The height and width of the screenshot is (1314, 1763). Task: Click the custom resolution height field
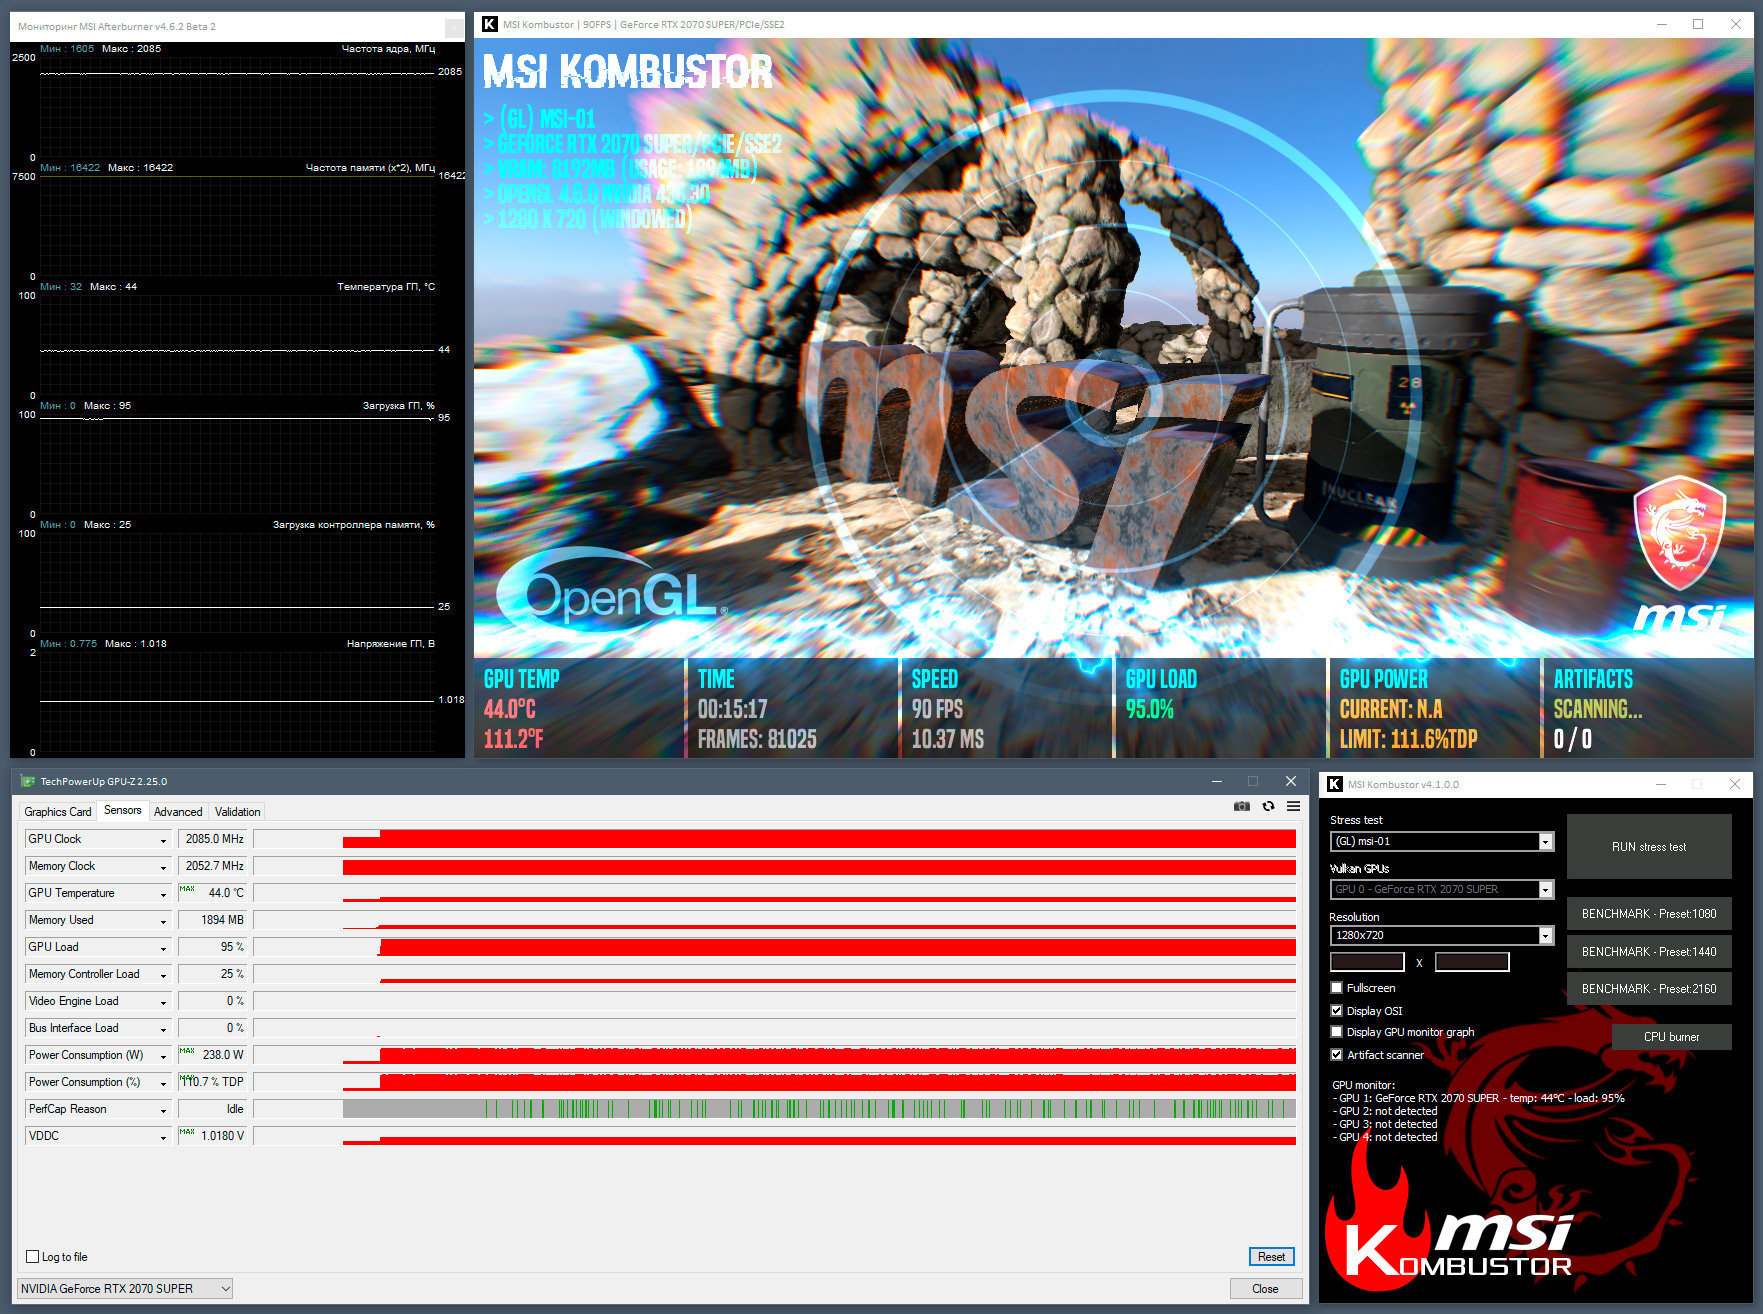click(1472, 962)
